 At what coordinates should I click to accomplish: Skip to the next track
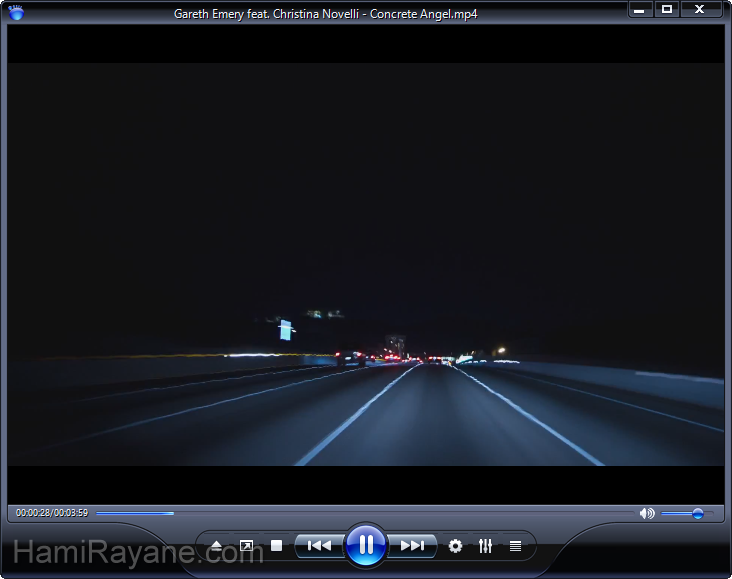412,545
